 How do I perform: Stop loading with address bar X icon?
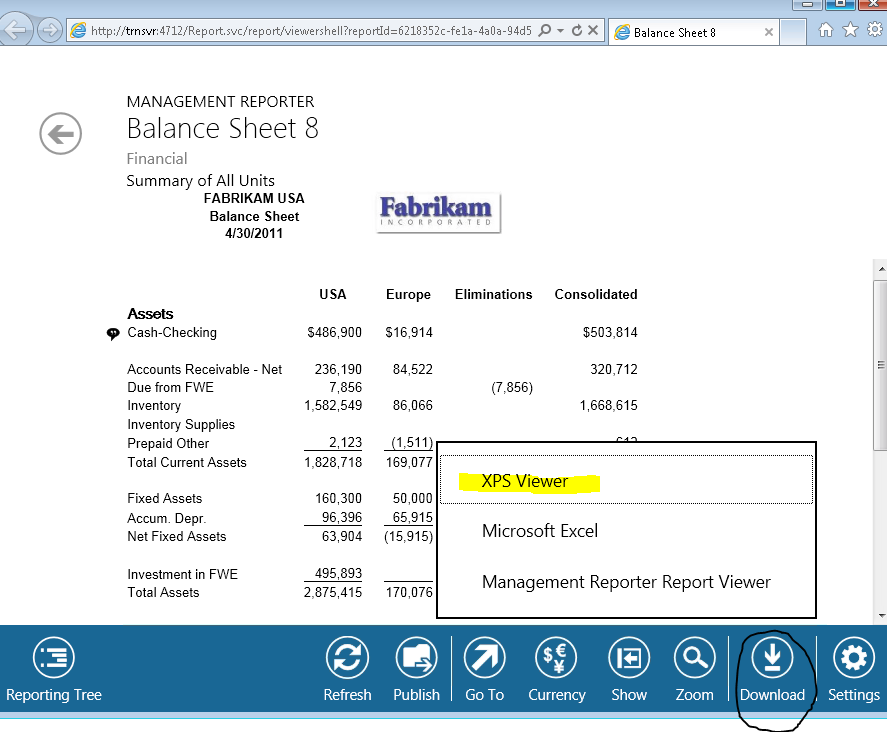[x=593, y=30]
